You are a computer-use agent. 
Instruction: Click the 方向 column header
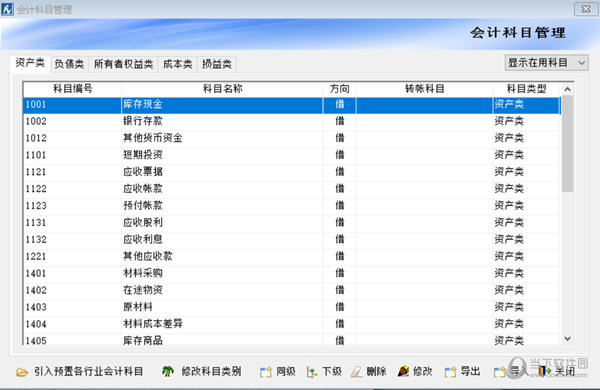340,89
